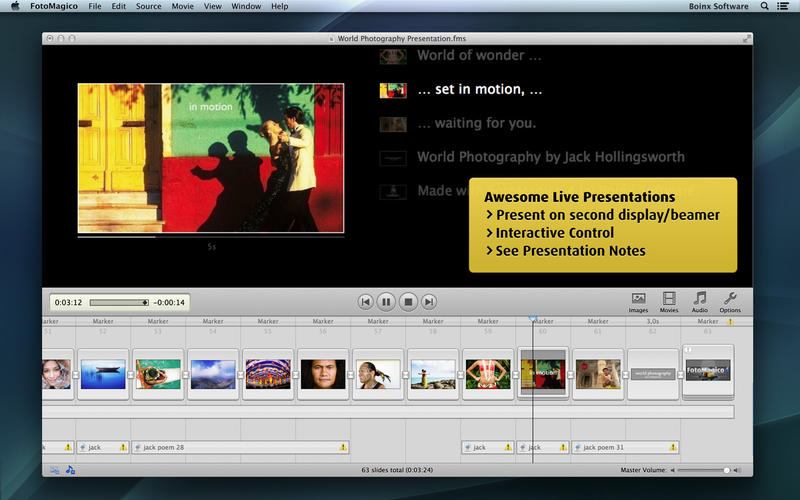Open the FotoMagico application menu

53,6
